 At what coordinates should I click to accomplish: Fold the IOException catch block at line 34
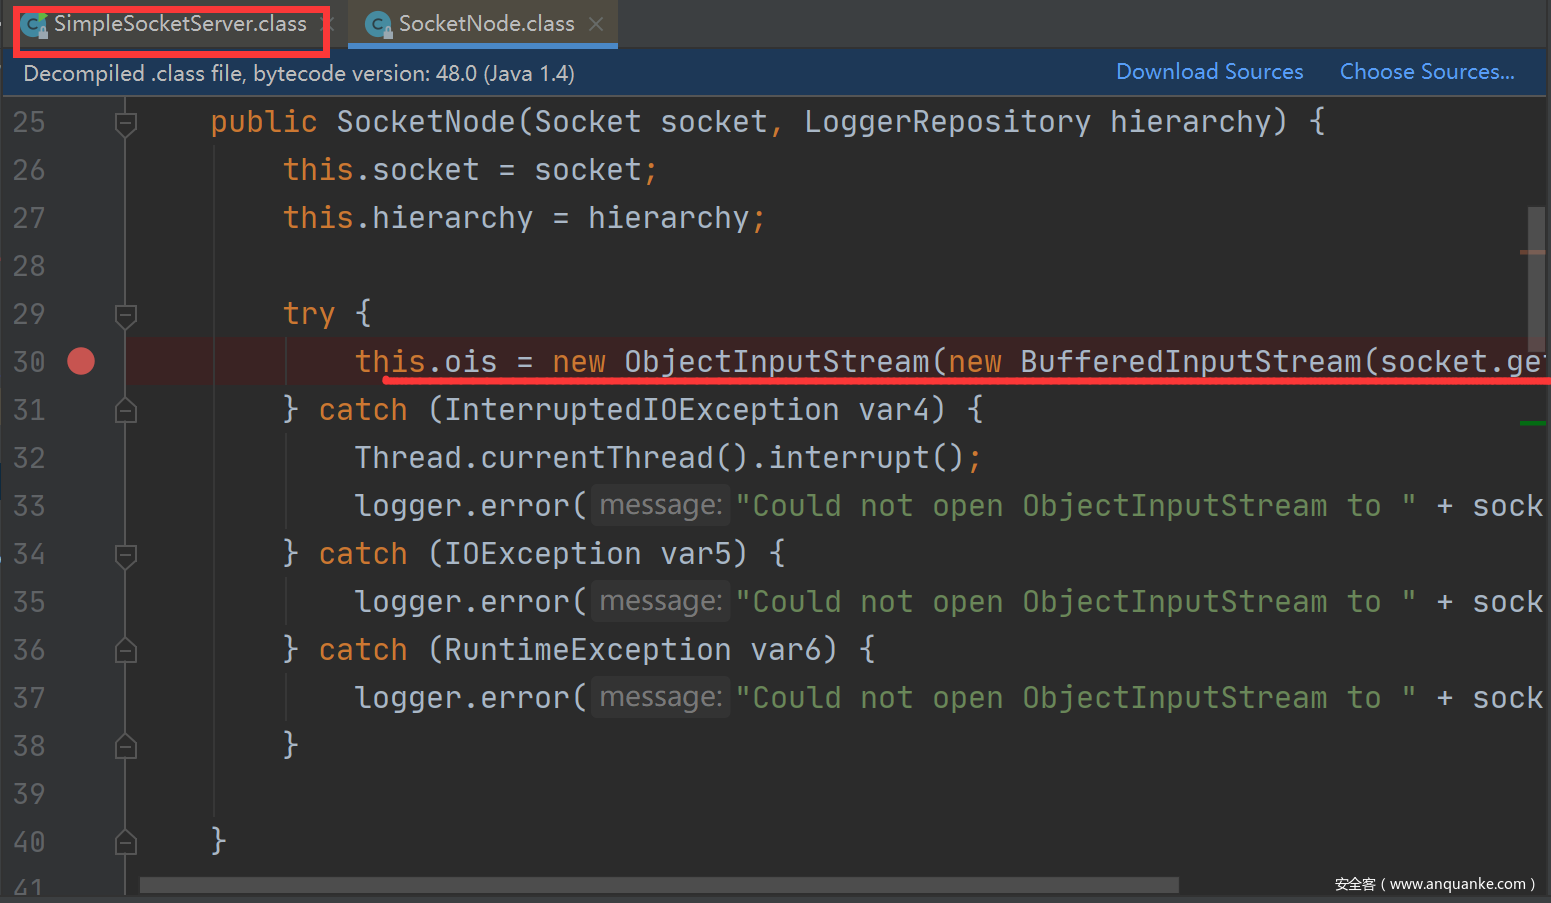[x=126, y=555]
